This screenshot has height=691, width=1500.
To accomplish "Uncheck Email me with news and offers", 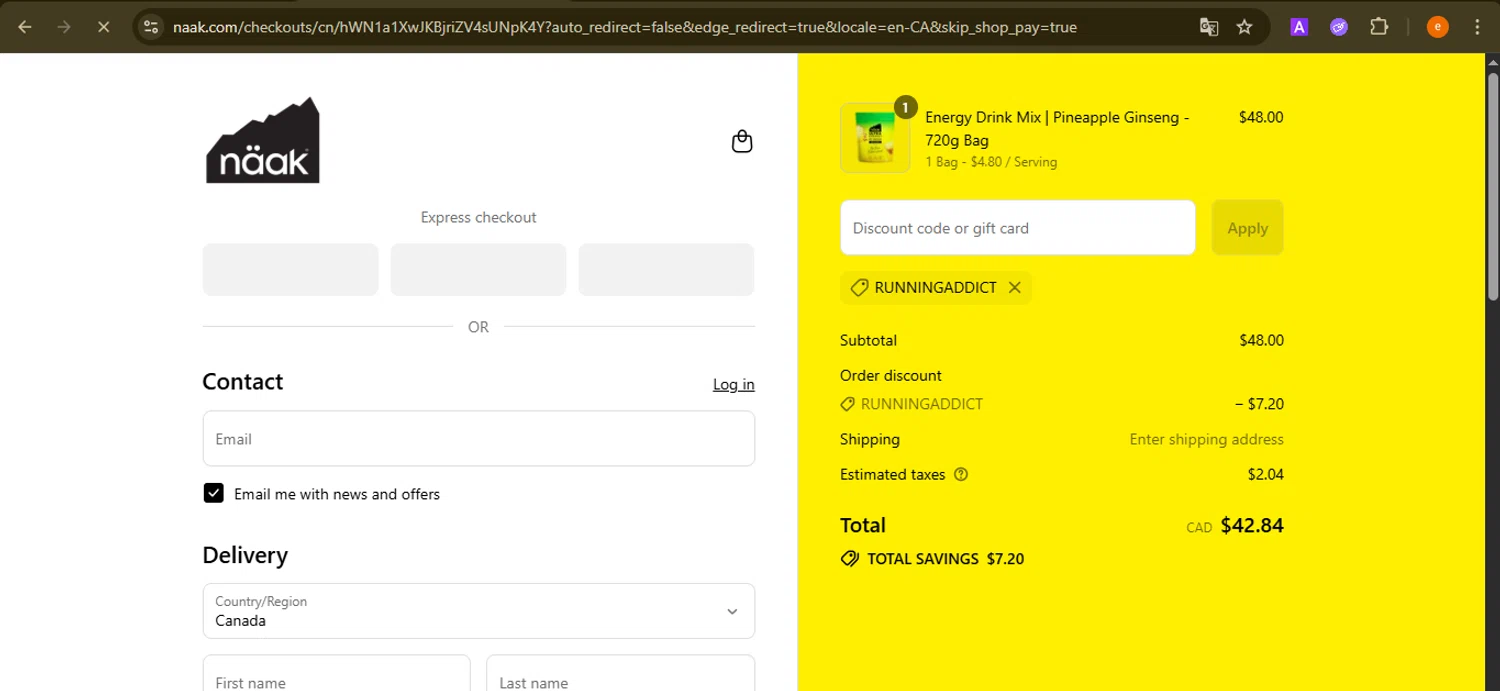I will tap(213, 493).
